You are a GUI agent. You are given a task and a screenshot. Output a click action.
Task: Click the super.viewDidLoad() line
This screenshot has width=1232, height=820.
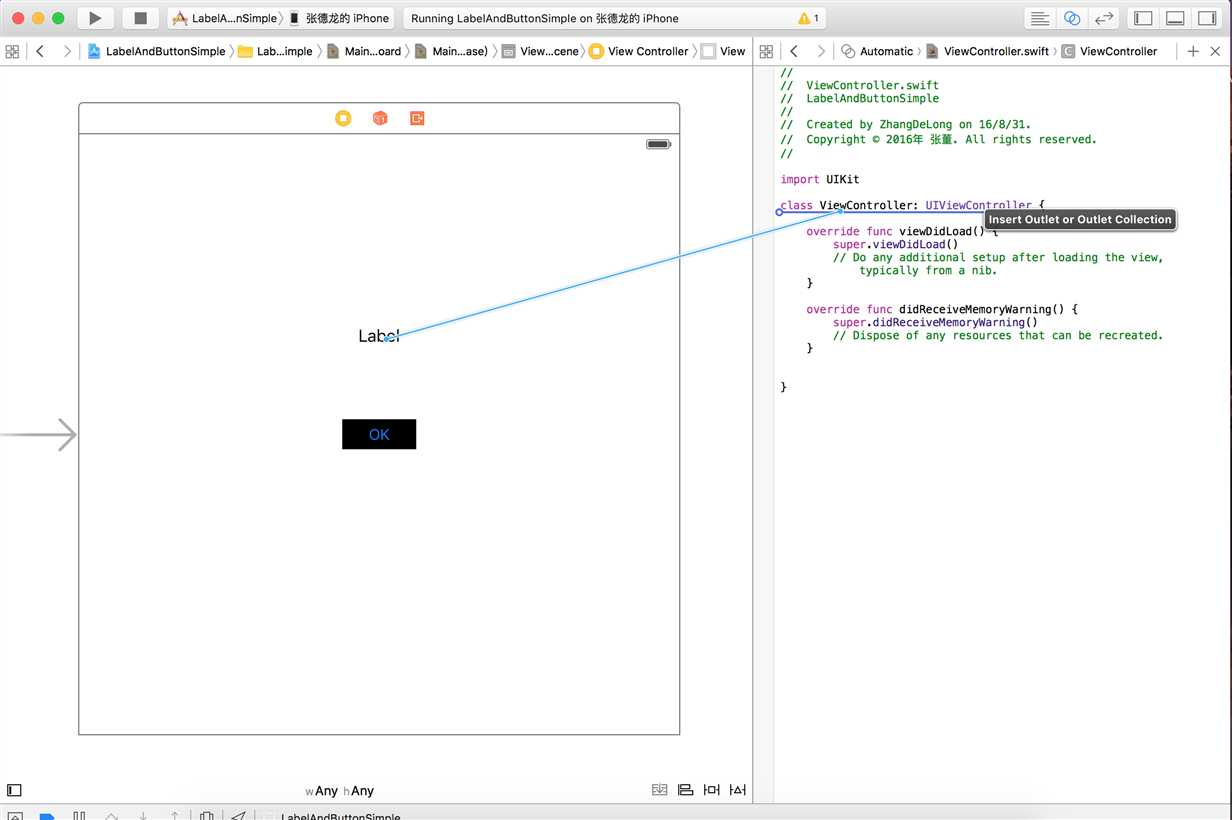896,244
